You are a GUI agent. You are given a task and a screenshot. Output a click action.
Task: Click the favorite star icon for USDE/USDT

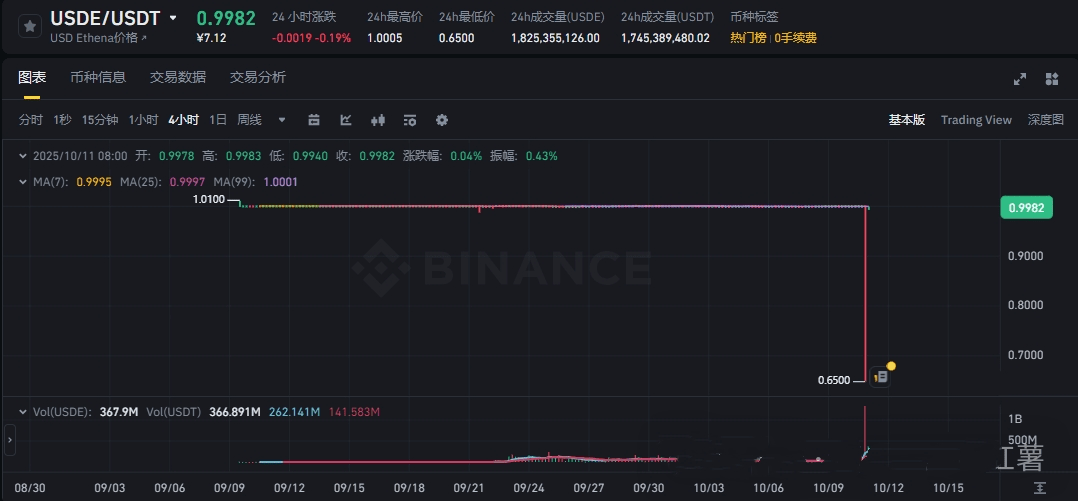pos(30,25)
